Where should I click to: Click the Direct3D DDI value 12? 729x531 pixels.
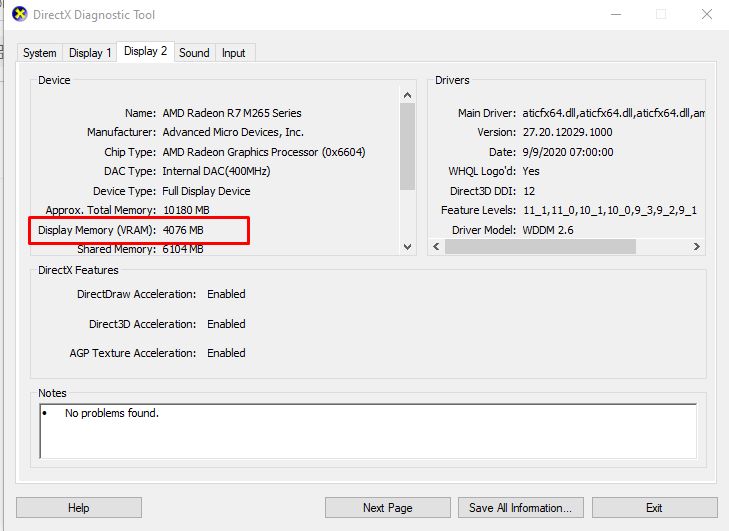tap(529, 191)
